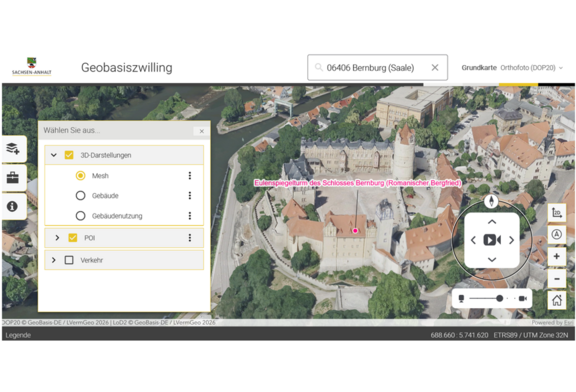Expand the POI group

coord(57,238)
